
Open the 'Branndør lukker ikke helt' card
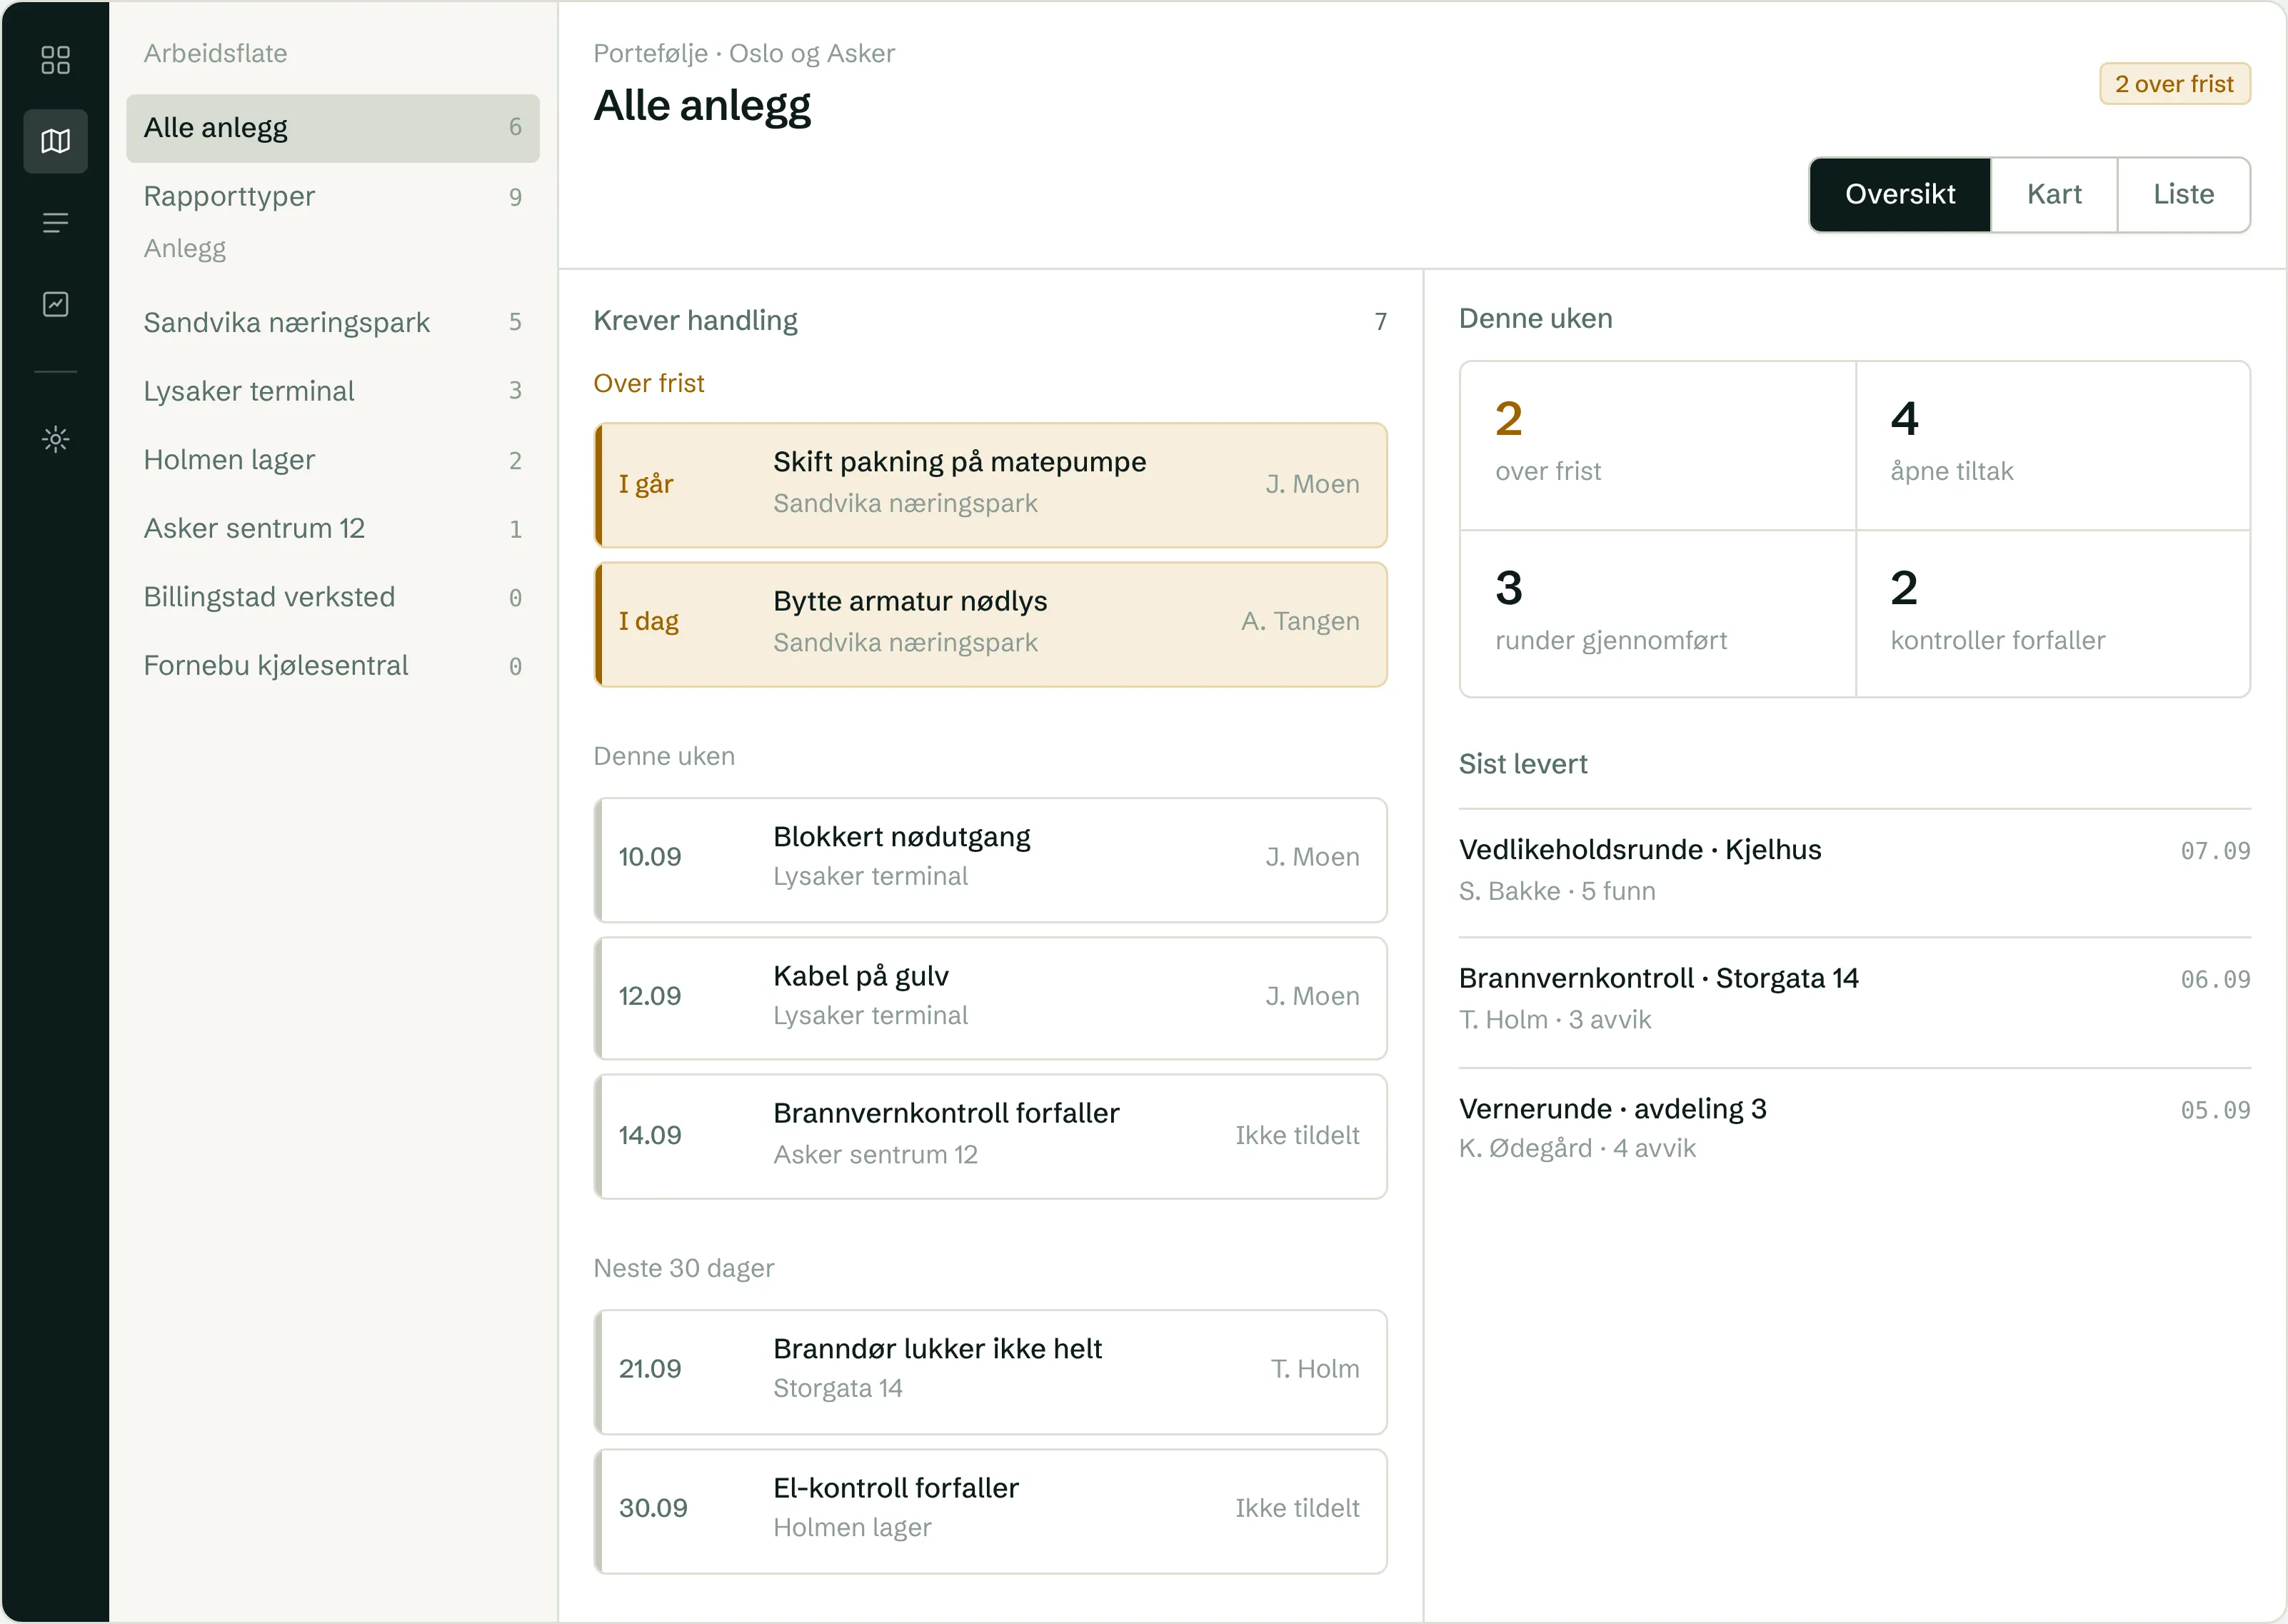pyautogui.click(x=990, y=1372)
